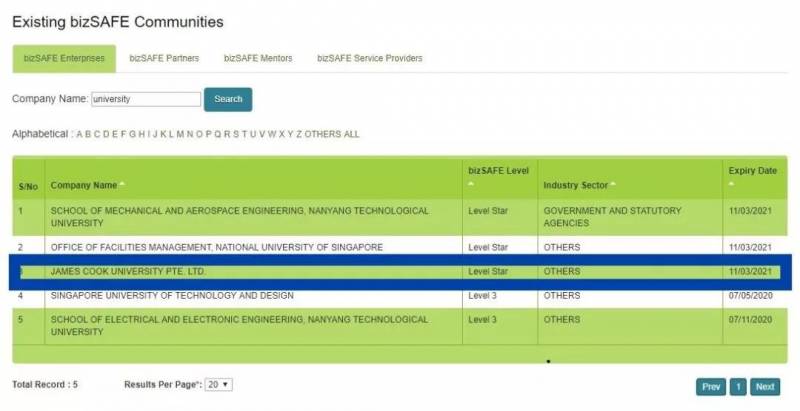This screenshot has width=800, height=411.
Task: Switch to the bizSAFE Partners tab
Action: [164, 58]
